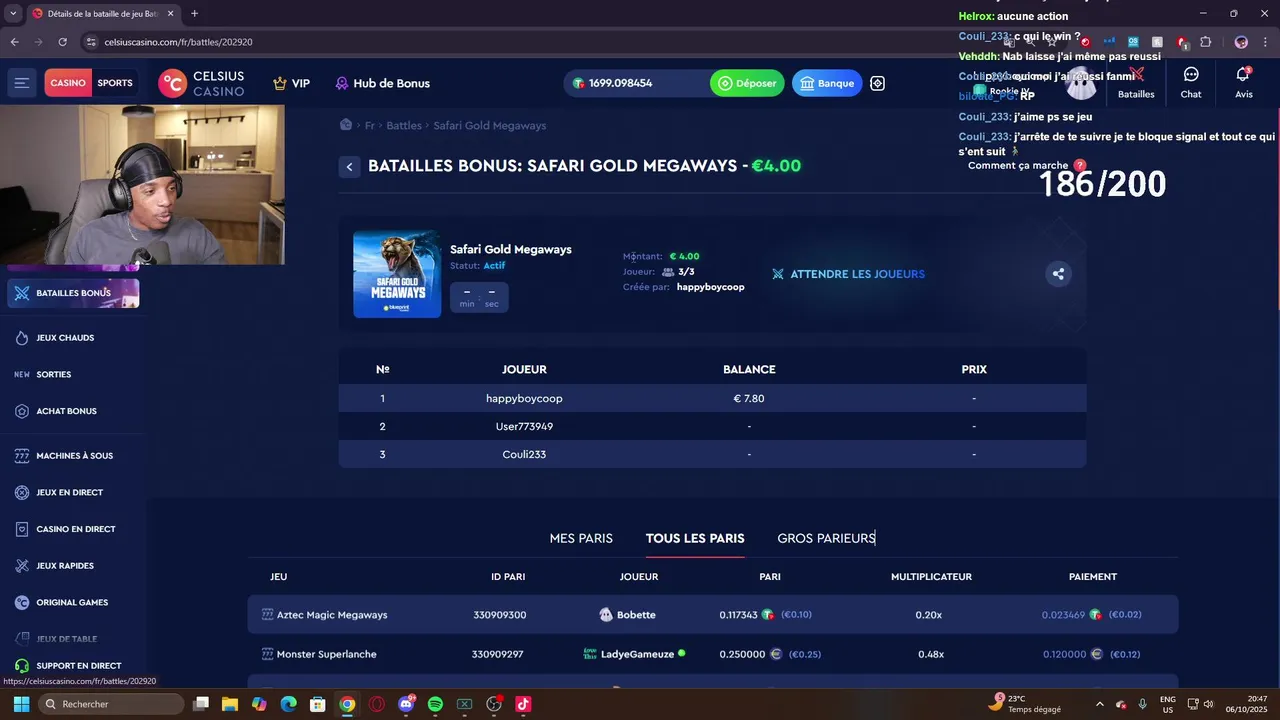Open Jeux en Direct in sidebar
Image resolution: width=1280 pixels, height=720 pixels.
pos(69,493)
